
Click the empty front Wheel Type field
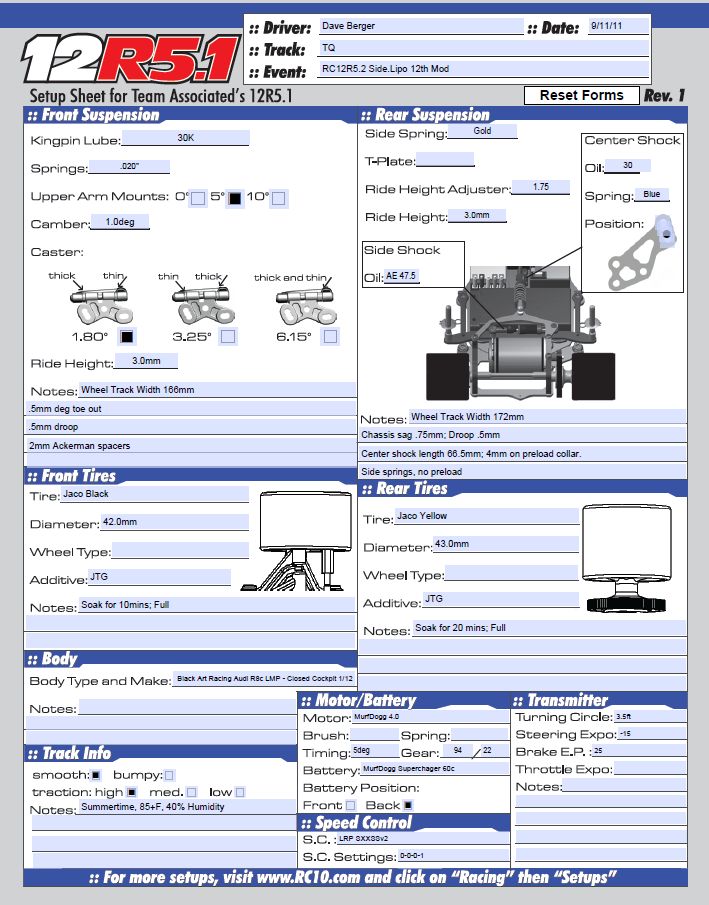[x=180, y=550]
